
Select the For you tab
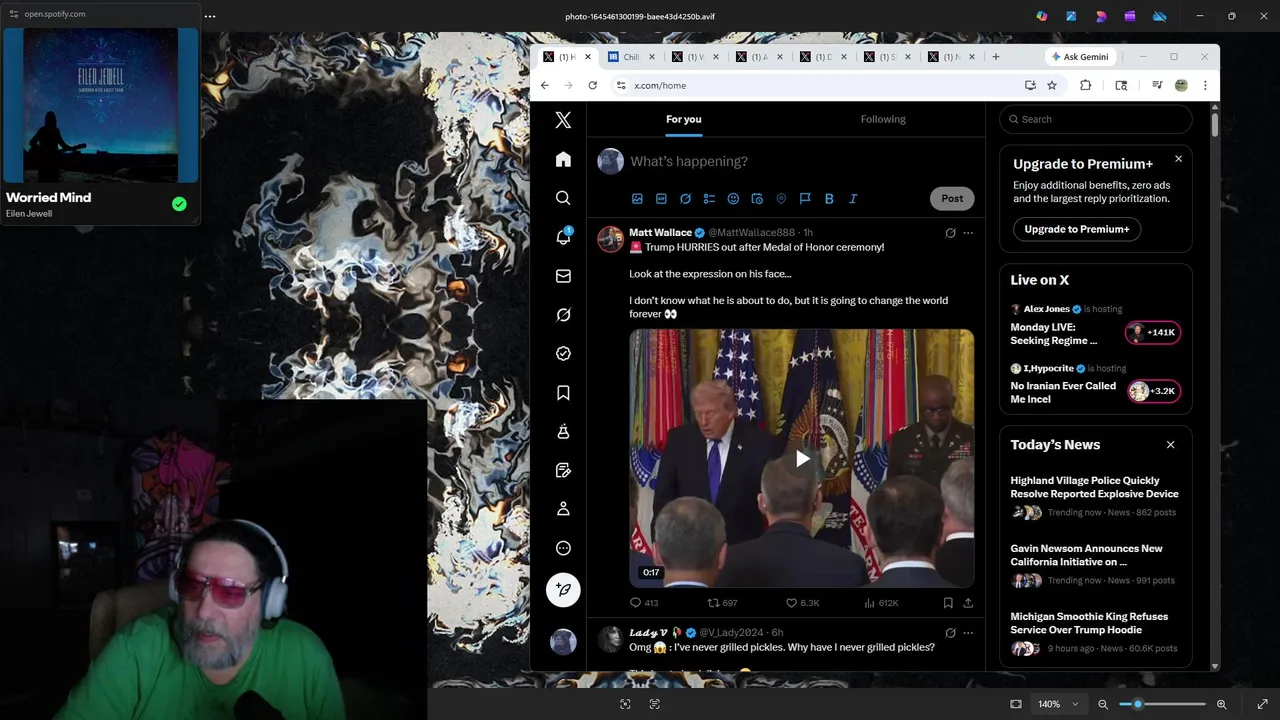[x=684, y=119]
